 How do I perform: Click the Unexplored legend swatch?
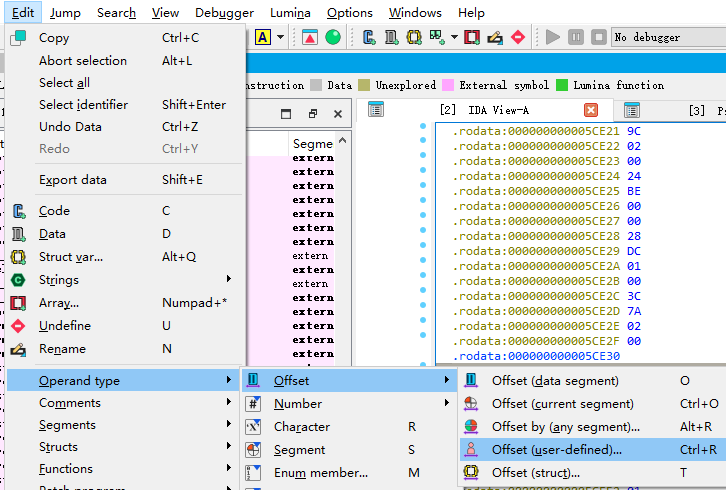[364, 85]
